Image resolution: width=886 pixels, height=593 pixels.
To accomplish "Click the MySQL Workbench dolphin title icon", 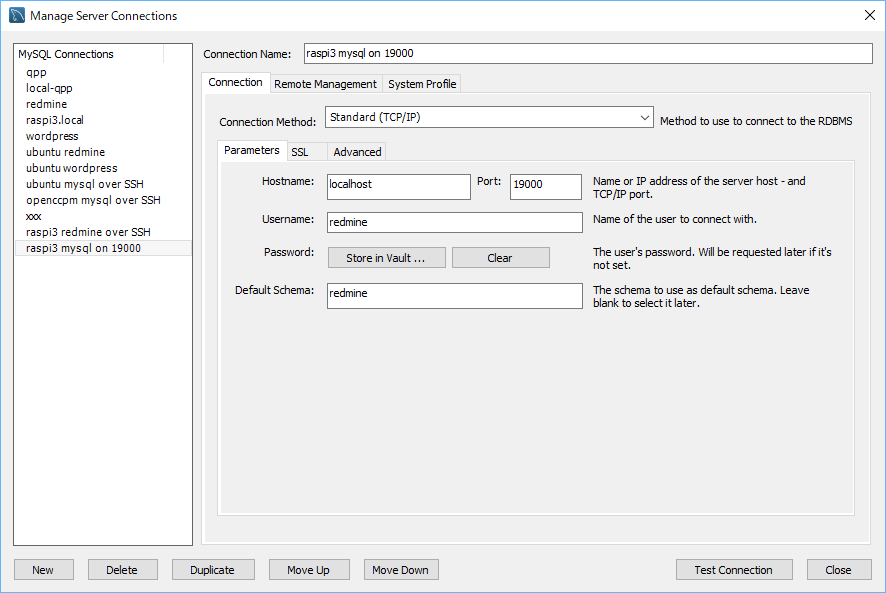I will tap(17, 16).
